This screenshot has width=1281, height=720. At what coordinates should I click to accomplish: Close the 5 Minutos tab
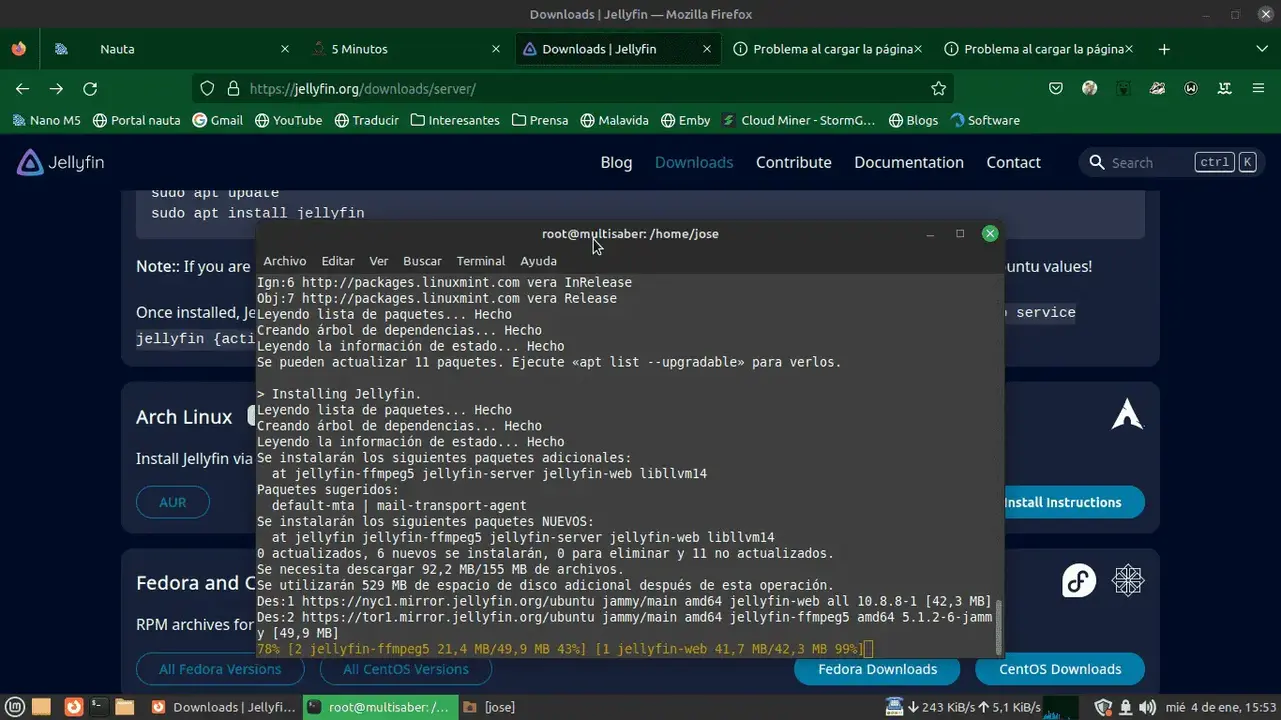tap(497, 49)
